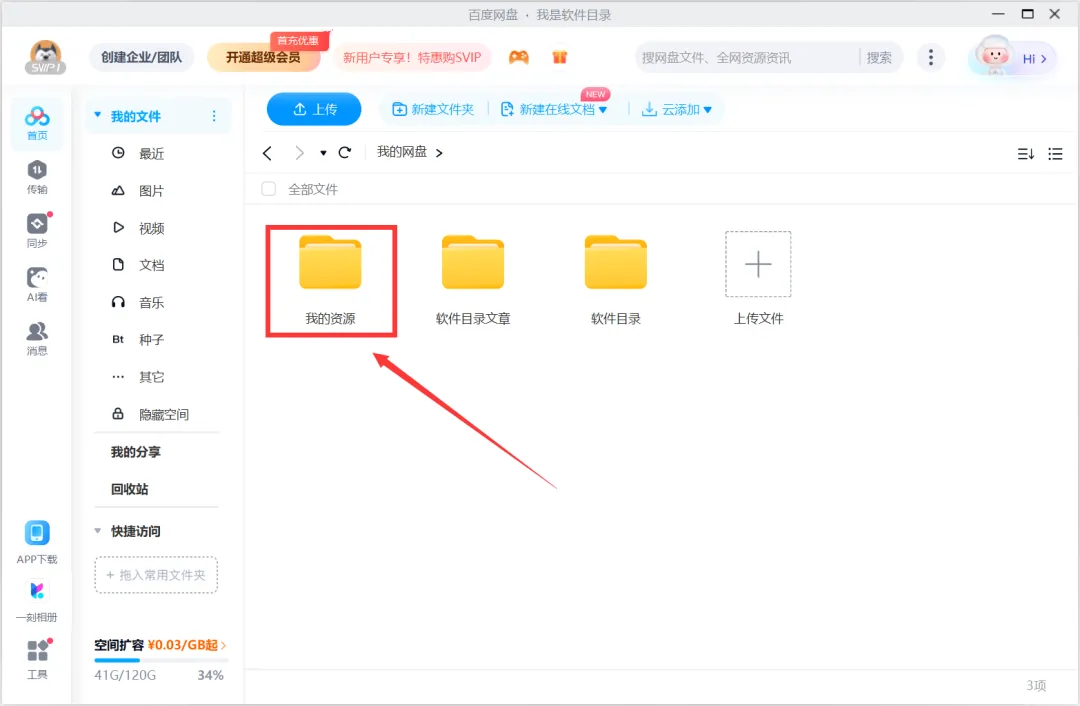Open 一刻相册 album app
This screenshot has width=1080, height=706.
[x=37, y=601]
